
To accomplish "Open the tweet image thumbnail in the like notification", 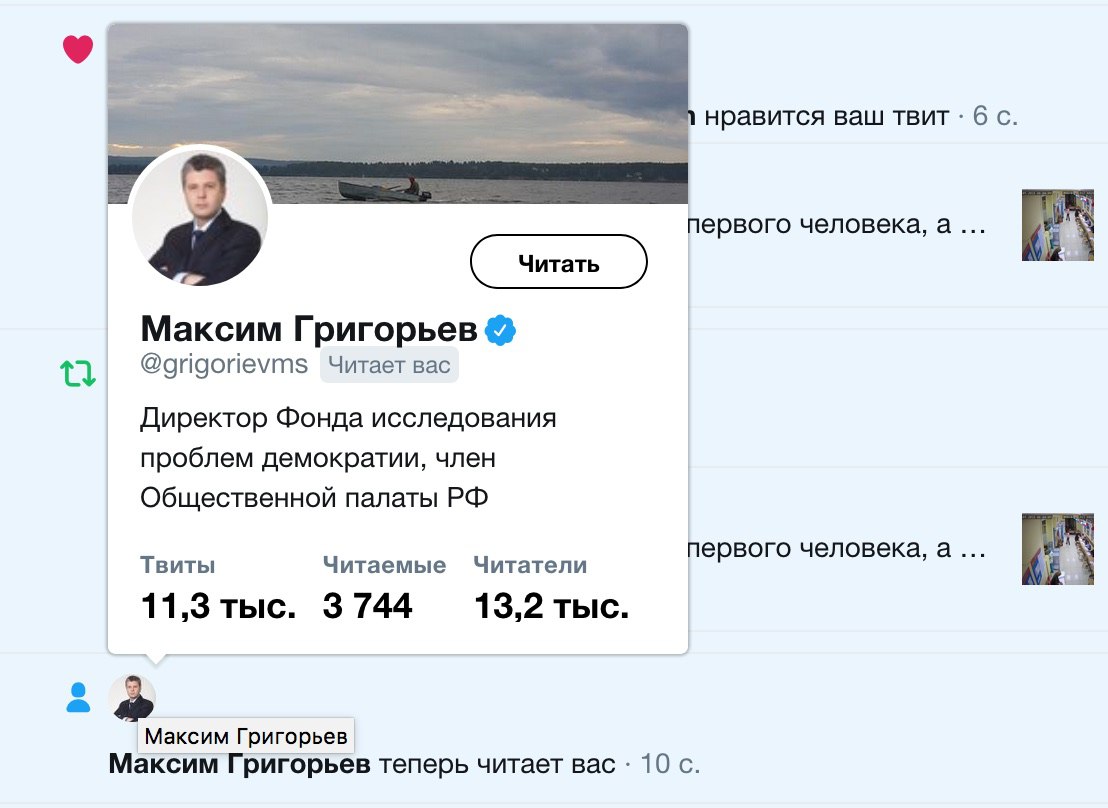I will [x=1057, y=225].
